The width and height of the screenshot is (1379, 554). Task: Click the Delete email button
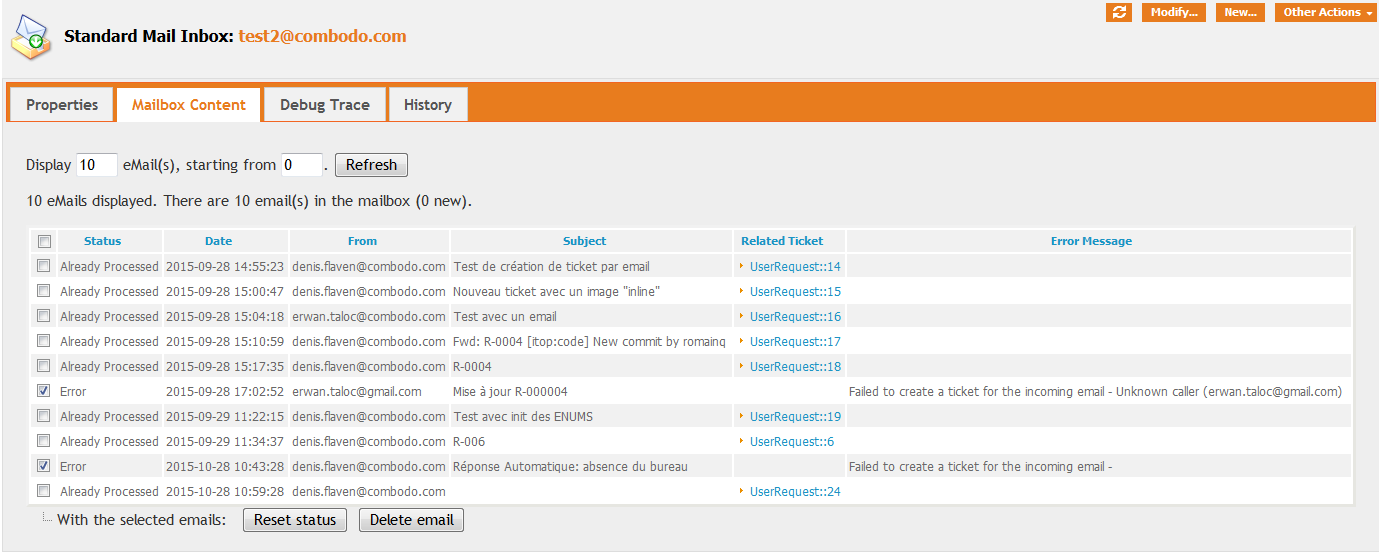click(411, 520)
